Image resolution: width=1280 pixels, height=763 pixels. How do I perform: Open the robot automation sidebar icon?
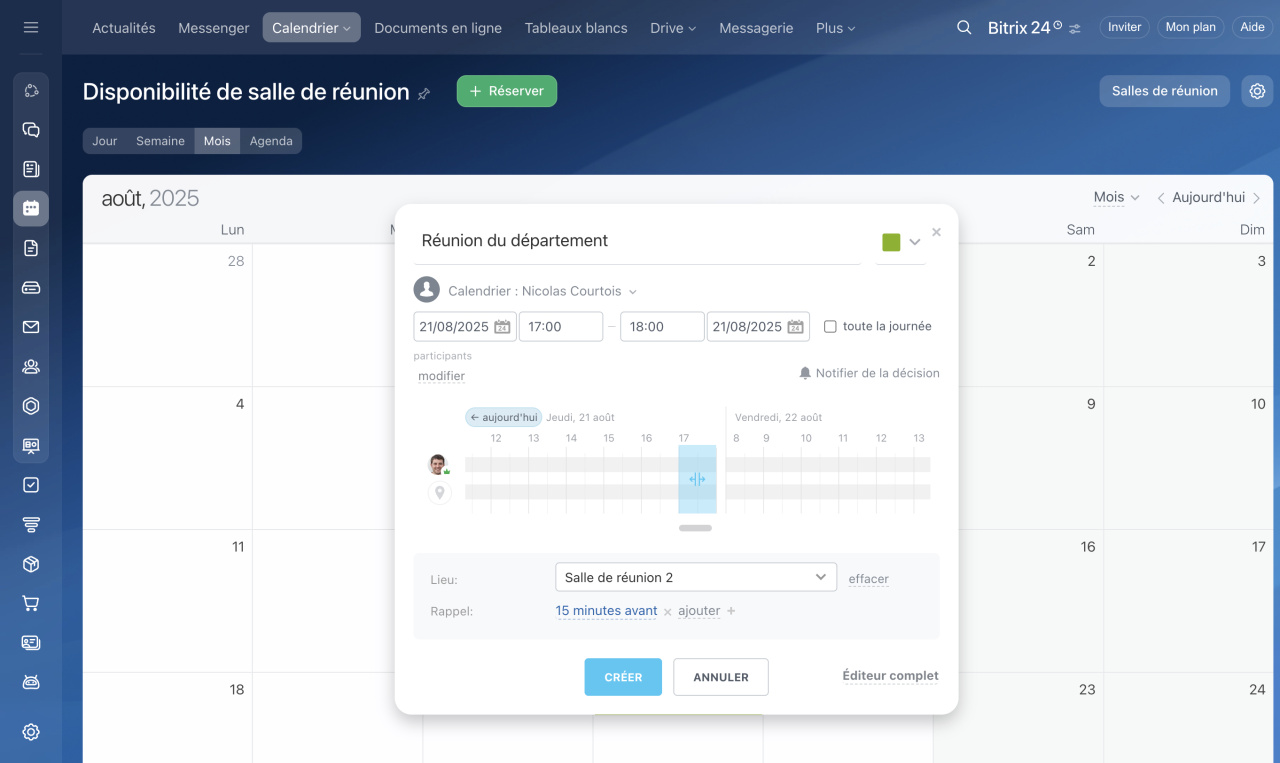point(31,682)
